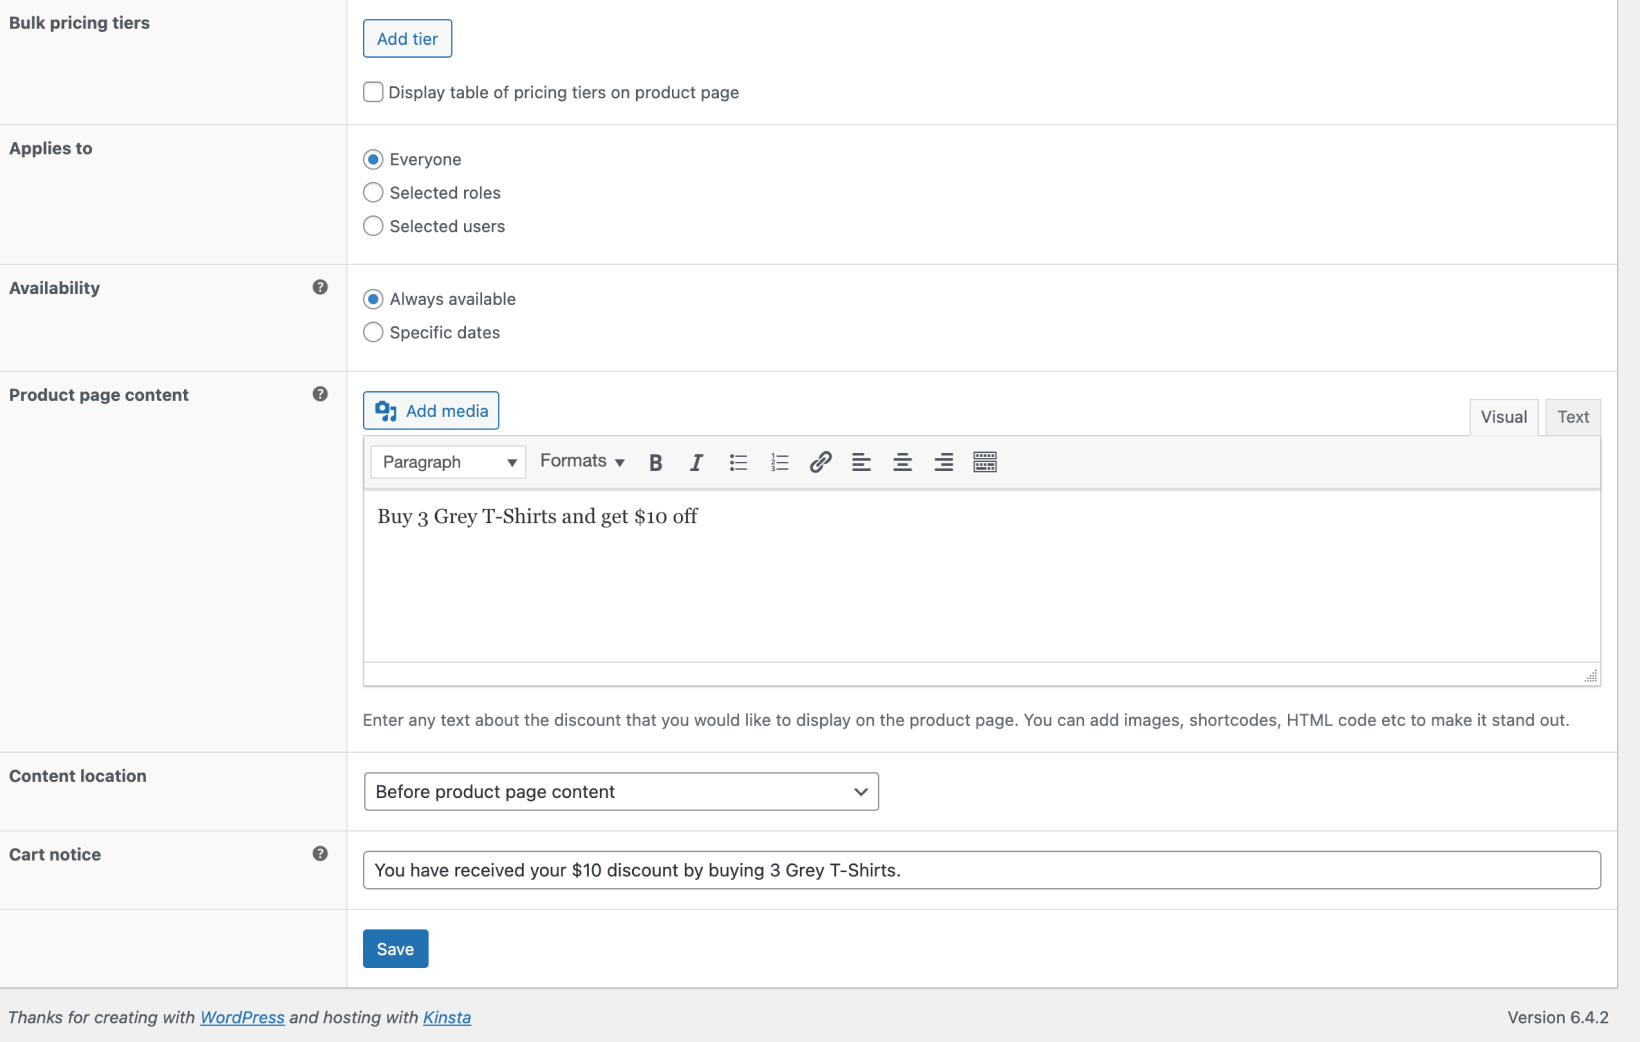This screenshot has height=1042, width=1640.
Task: Enable display table of pricing tiers
Action: 372,91
